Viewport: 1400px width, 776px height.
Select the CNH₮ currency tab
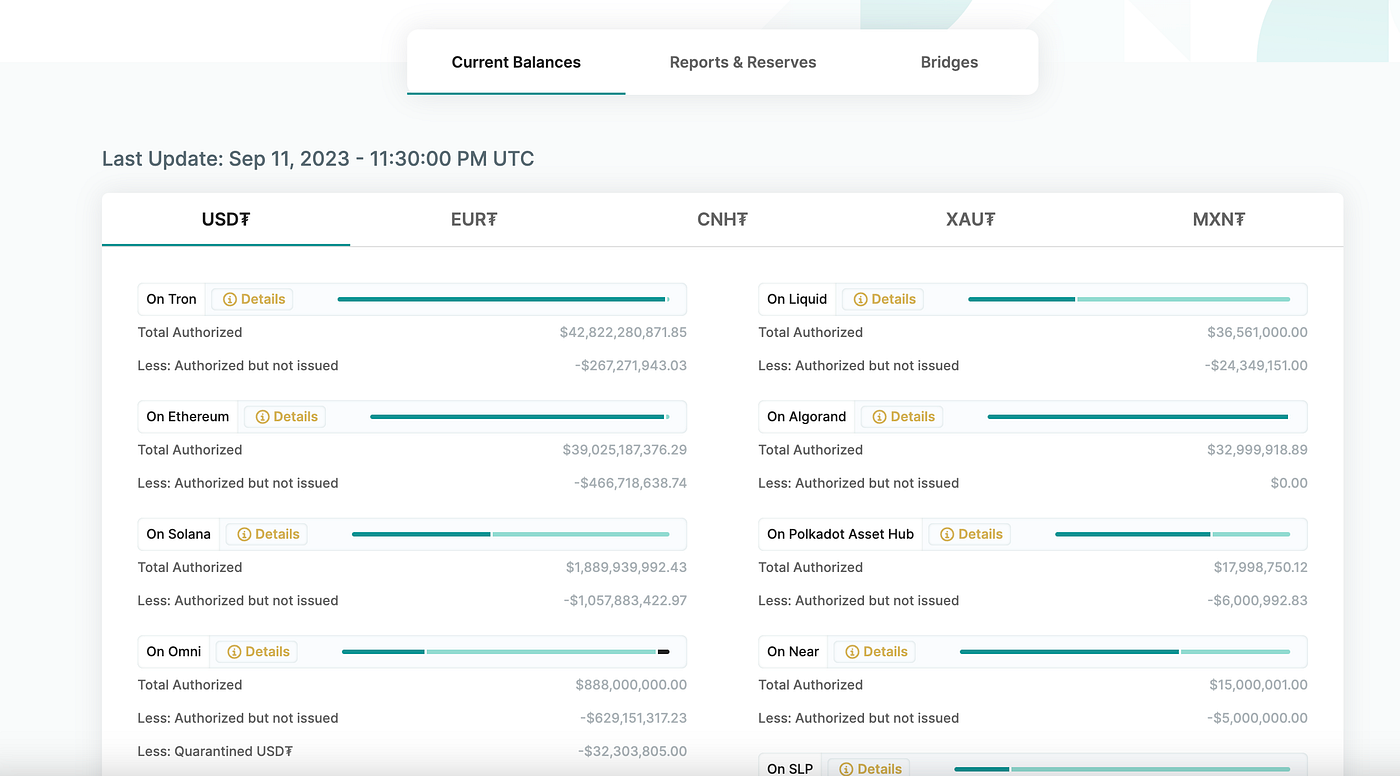pyautogui.click(x=722, y=219)
